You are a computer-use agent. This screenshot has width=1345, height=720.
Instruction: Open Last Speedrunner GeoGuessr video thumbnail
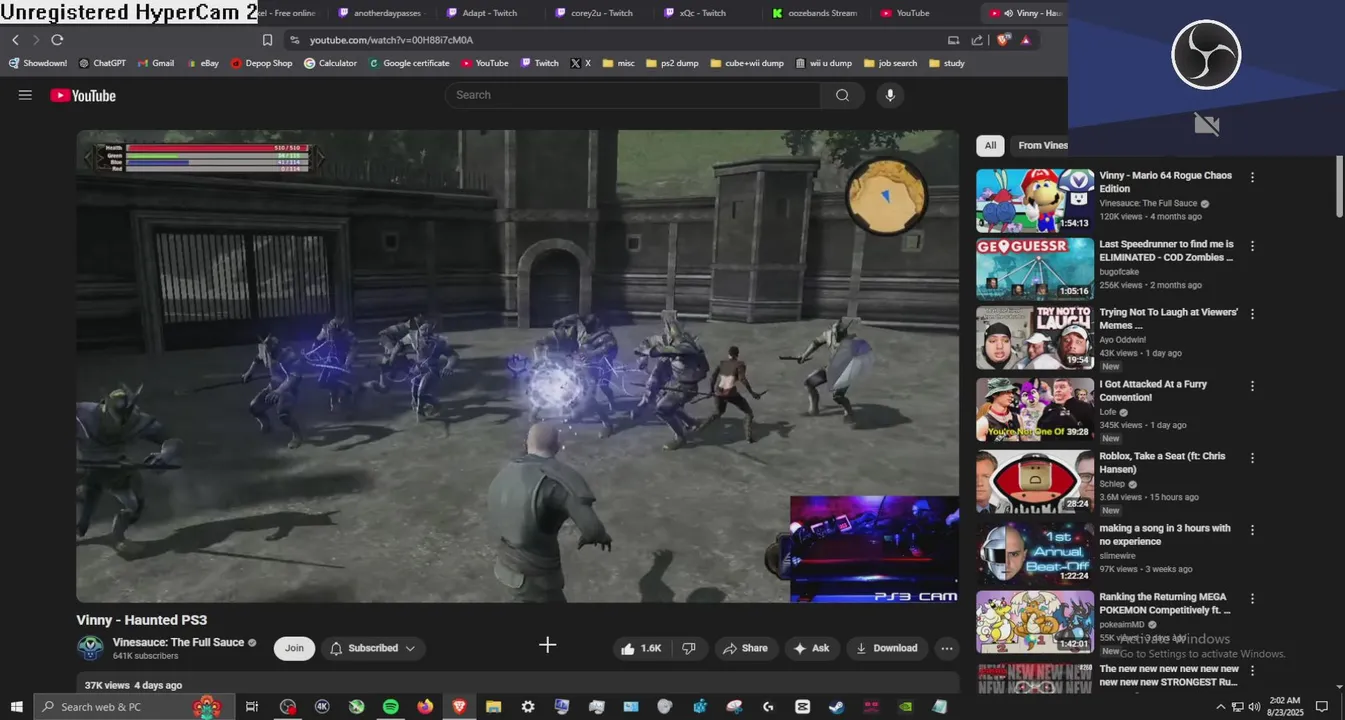click(1034, 269)
